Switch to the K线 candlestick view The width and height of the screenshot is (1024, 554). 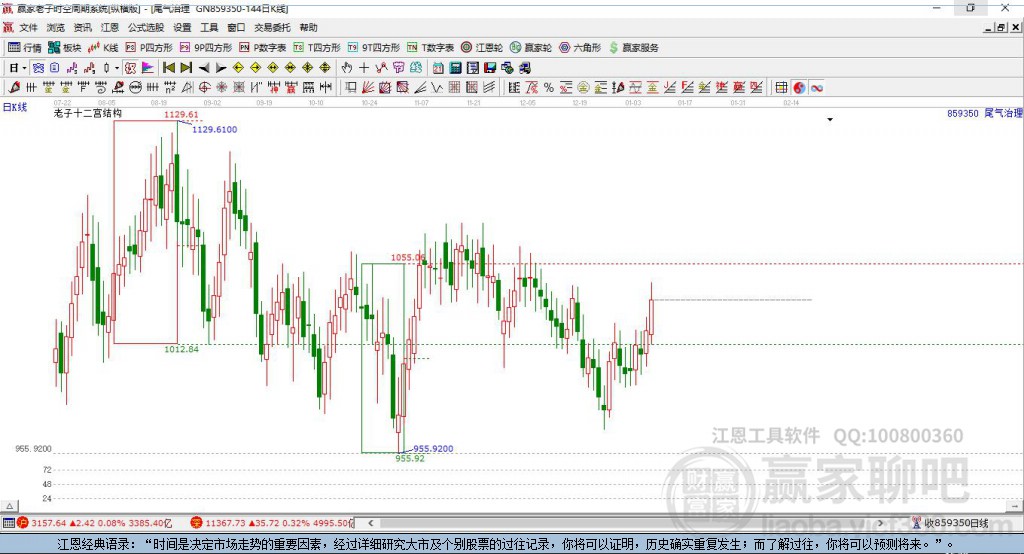tap(103, 48)
